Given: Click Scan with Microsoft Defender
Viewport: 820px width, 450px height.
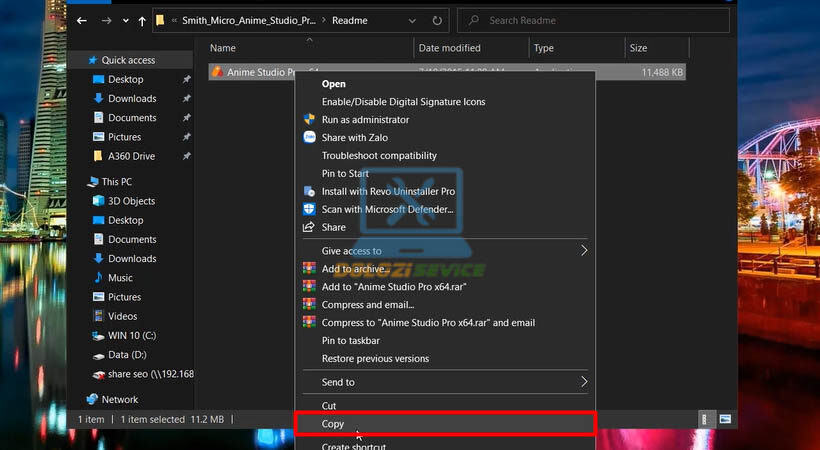Looking at the screenshot, I should (x=387, y=210).
